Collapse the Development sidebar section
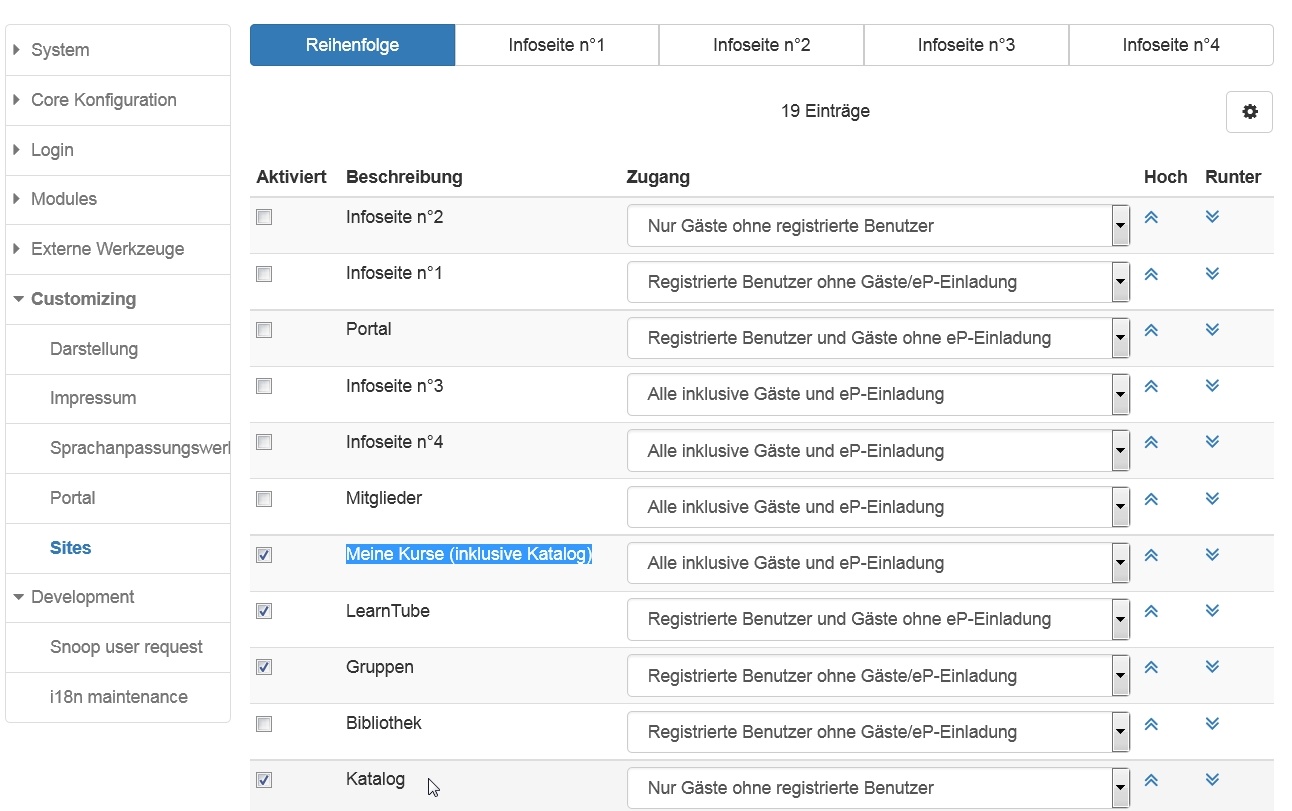The image size is (1292, 811). pyautogui.click(x=82, y=597)
